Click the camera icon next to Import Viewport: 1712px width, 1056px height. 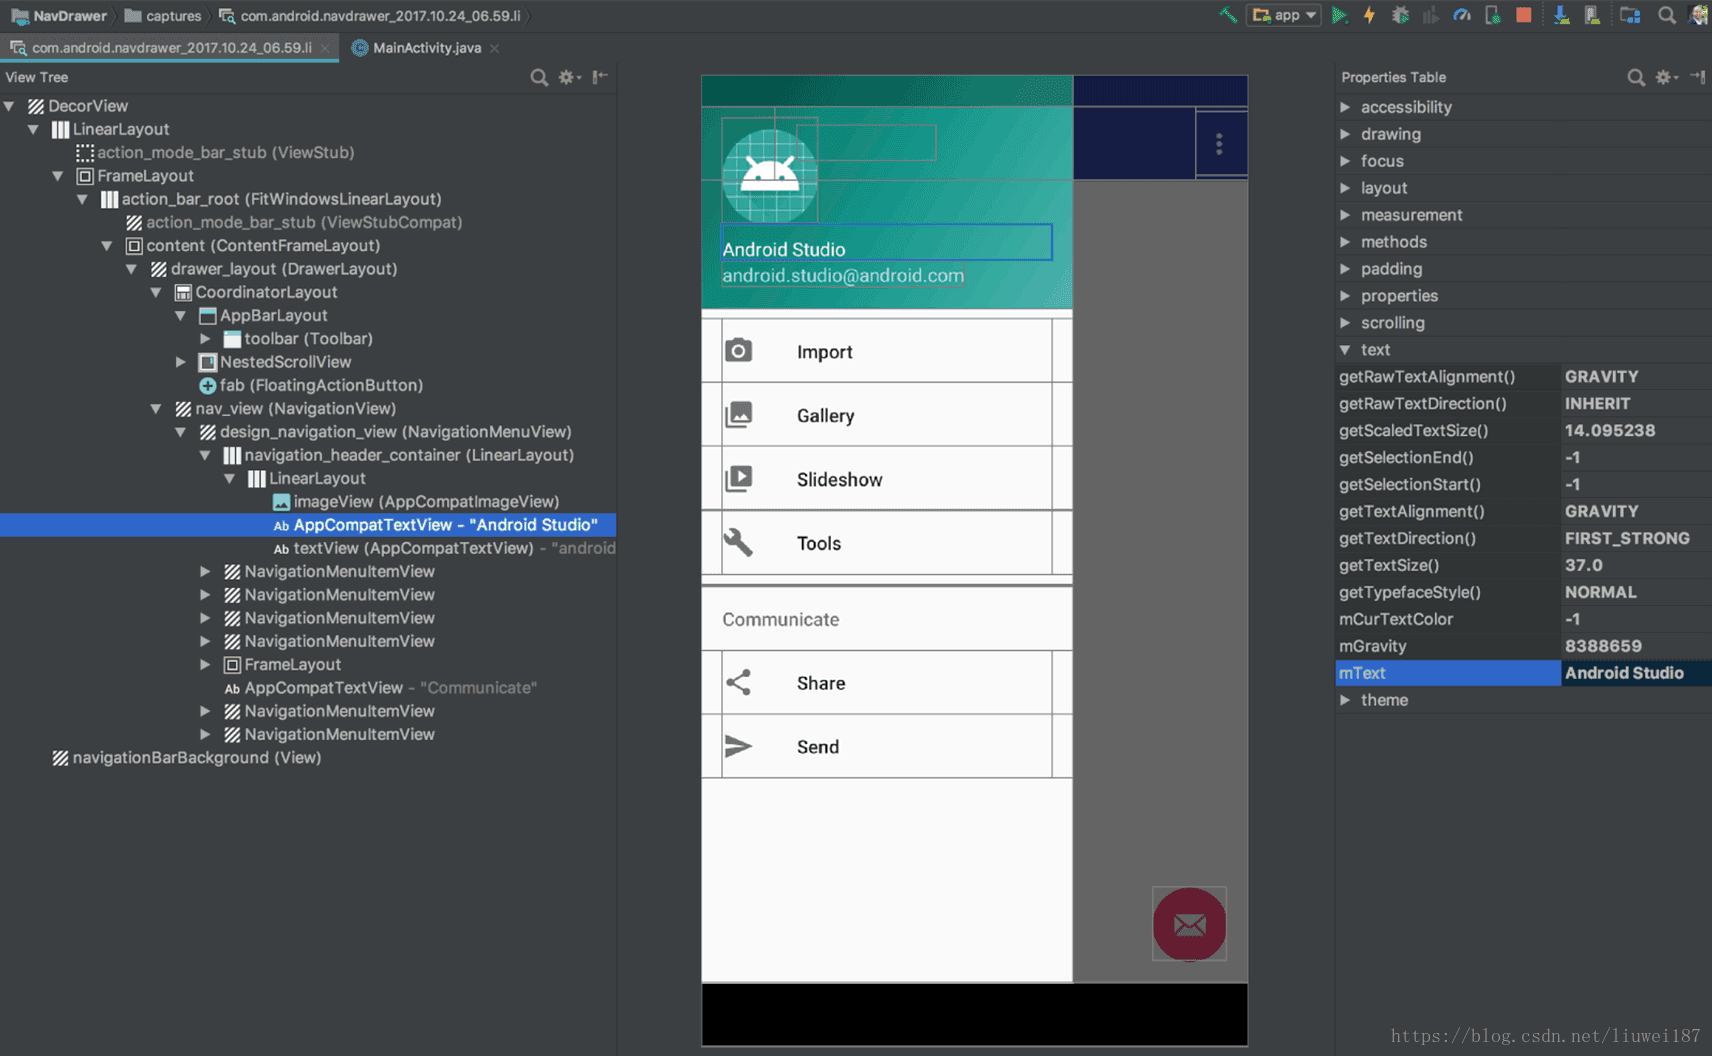coord(739,350)
